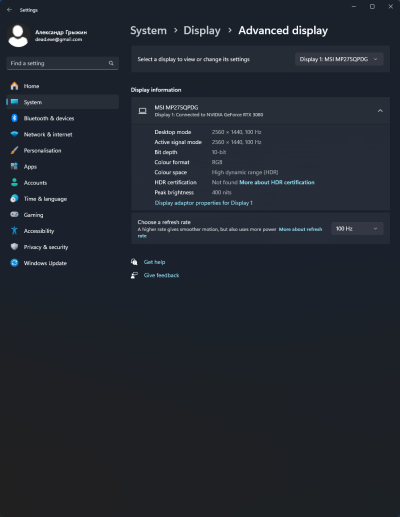The height and width of the screenshot is (517, 400).
Task: Click the High dynamic range (HDR) value
Action: (x=245, y=172)
